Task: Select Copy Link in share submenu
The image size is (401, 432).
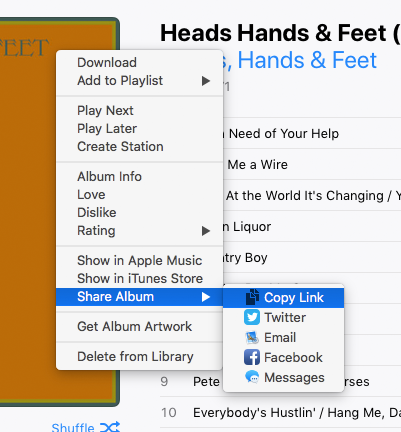Action: point(283,298)
